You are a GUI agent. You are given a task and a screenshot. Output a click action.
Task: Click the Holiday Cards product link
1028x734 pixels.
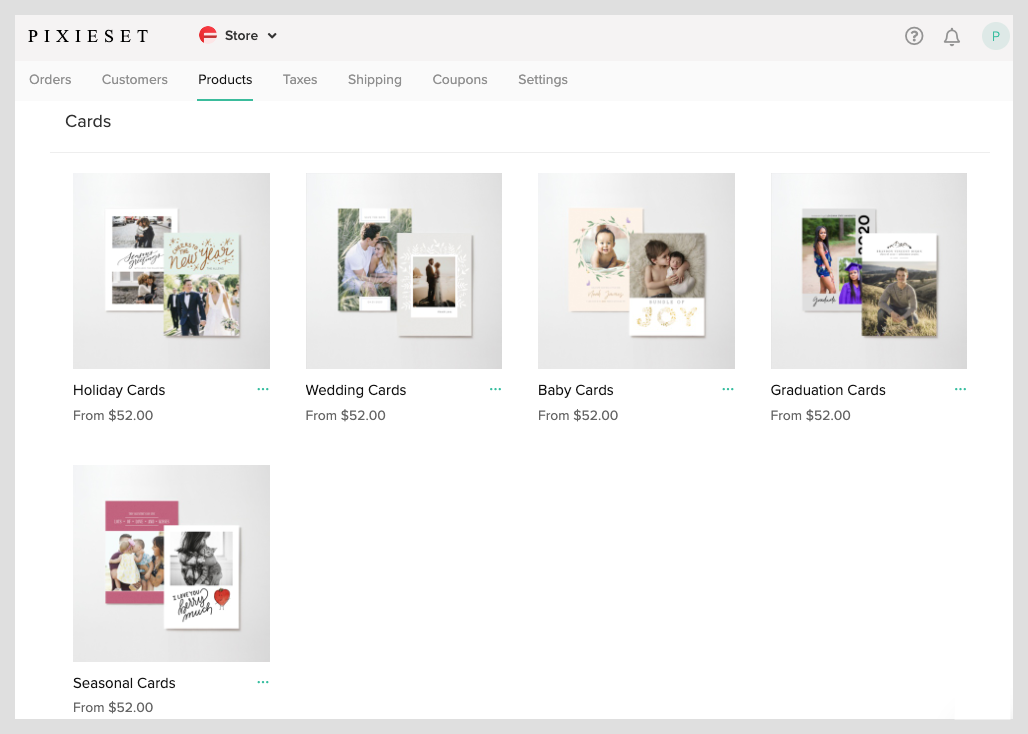tap(118, 390)
